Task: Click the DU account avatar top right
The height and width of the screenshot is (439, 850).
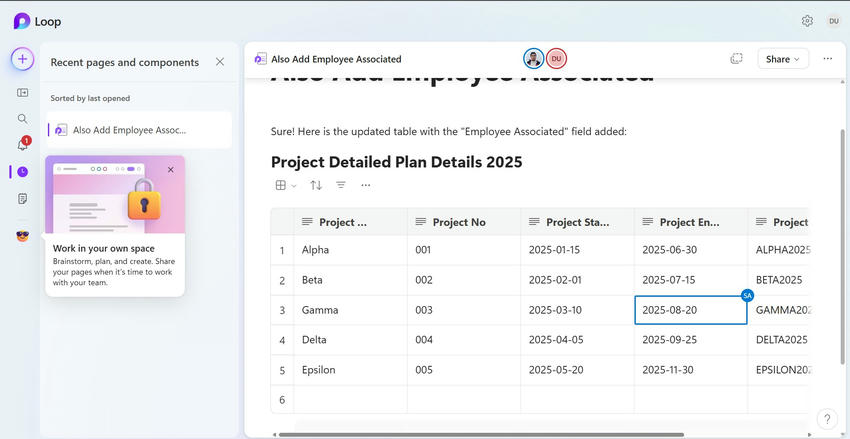Action: click(x=833, y=21)
